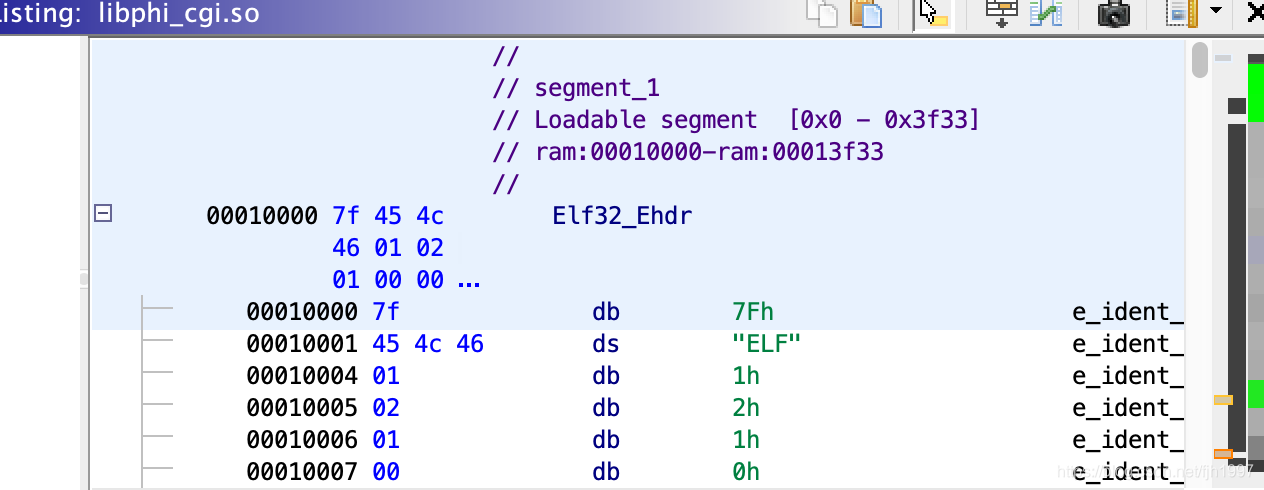The width and height of the screenshot is (1264, 490).
Task: Select the "ELF" string value
Action: [x=768, y=344]
